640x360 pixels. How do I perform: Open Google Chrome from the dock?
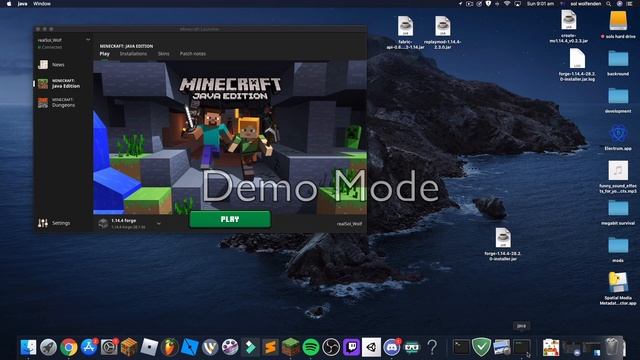point(69,347)
